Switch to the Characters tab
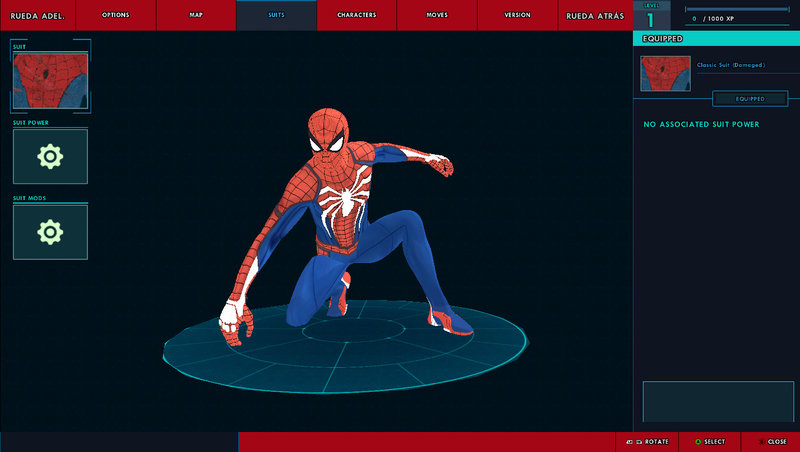Image resolution: width=800 pixels, height=452 pixels. 357,15
